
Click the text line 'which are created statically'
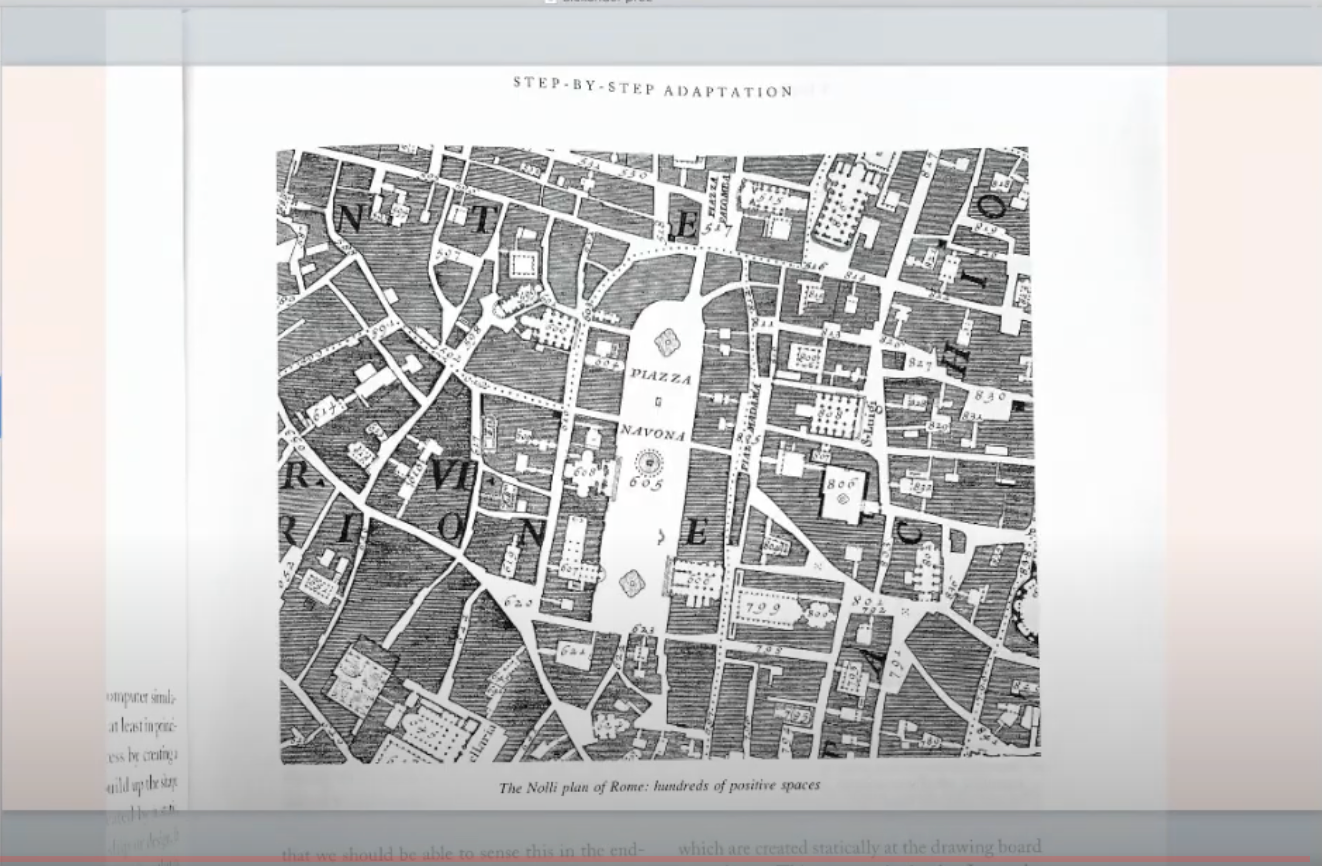(860, 848)
